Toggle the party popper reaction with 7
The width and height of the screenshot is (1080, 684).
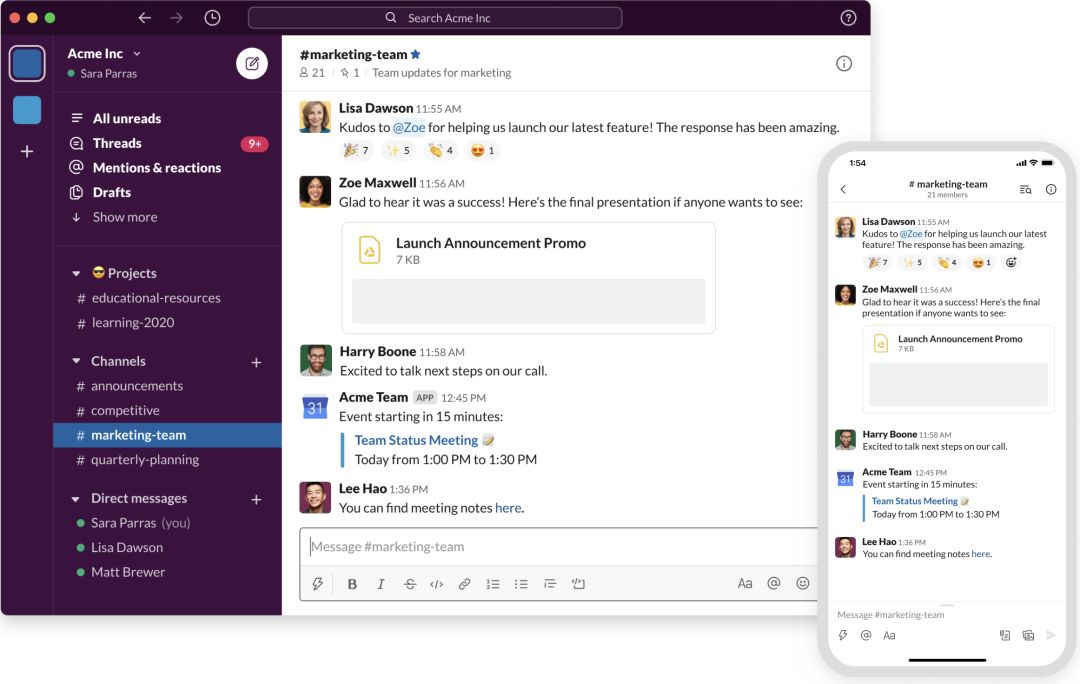coord(356,150)
